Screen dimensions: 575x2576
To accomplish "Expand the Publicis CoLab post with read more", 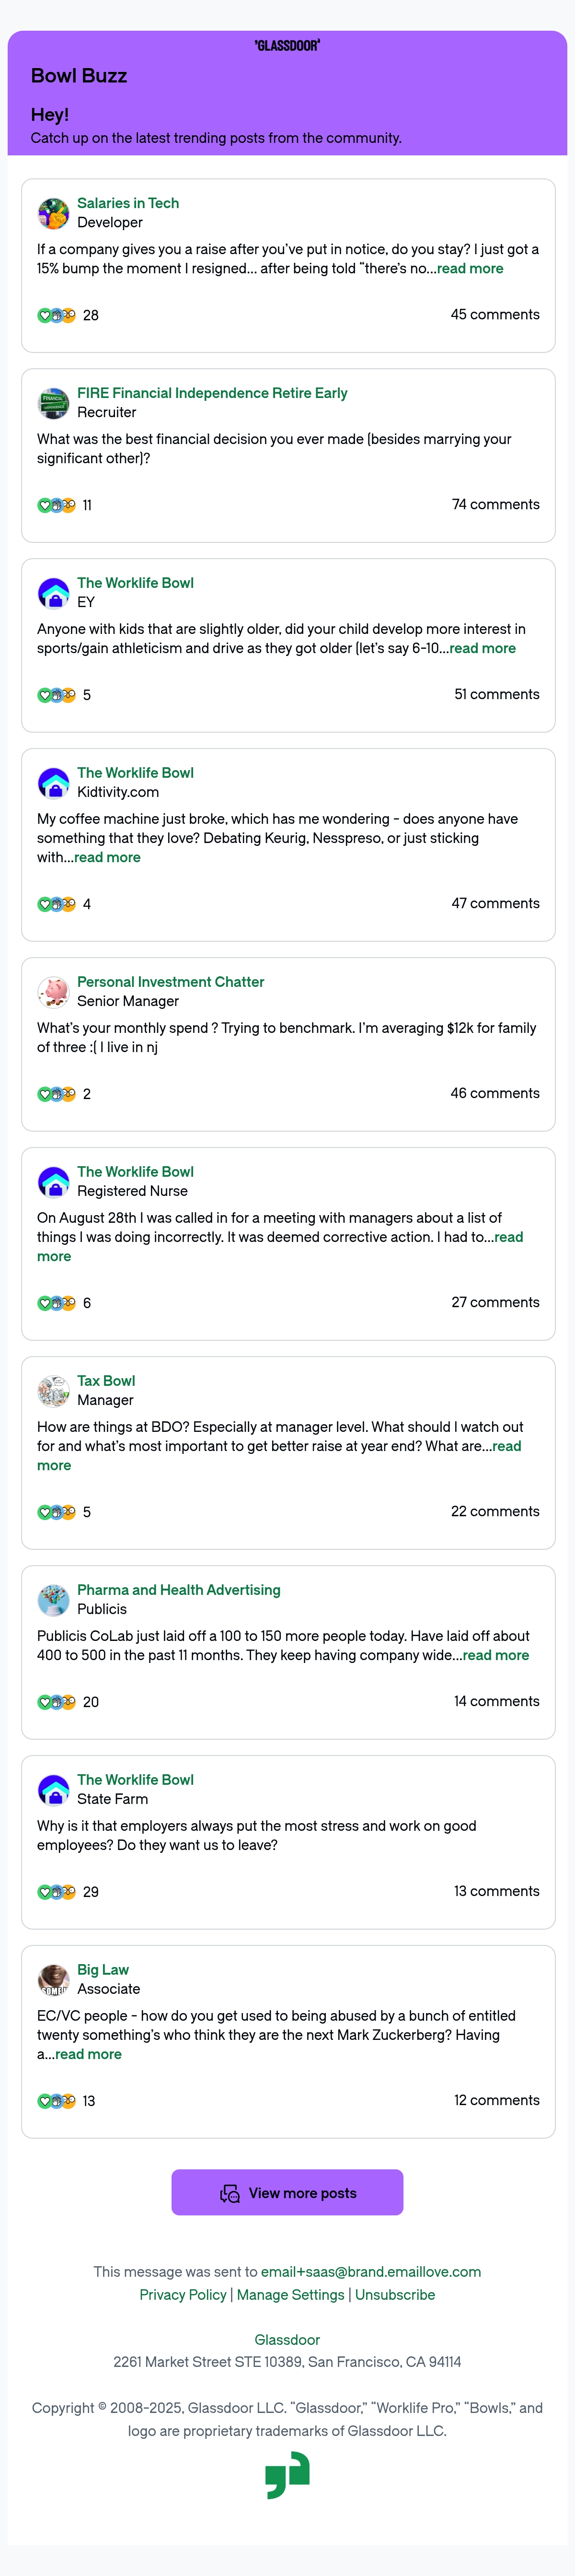I will pos(496,1656).
